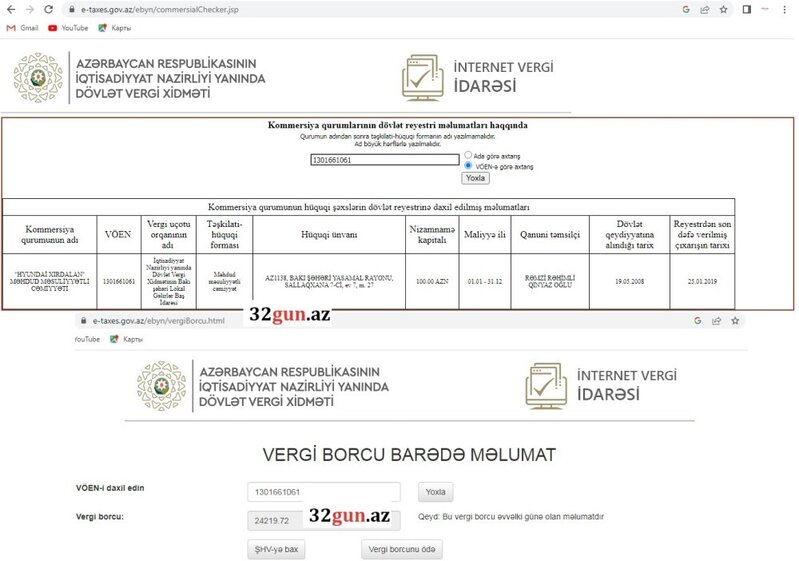Click Google icon in lower address bar
This screenshot has height=561, width=799.
pyautogui.click(x=698, y=320)
